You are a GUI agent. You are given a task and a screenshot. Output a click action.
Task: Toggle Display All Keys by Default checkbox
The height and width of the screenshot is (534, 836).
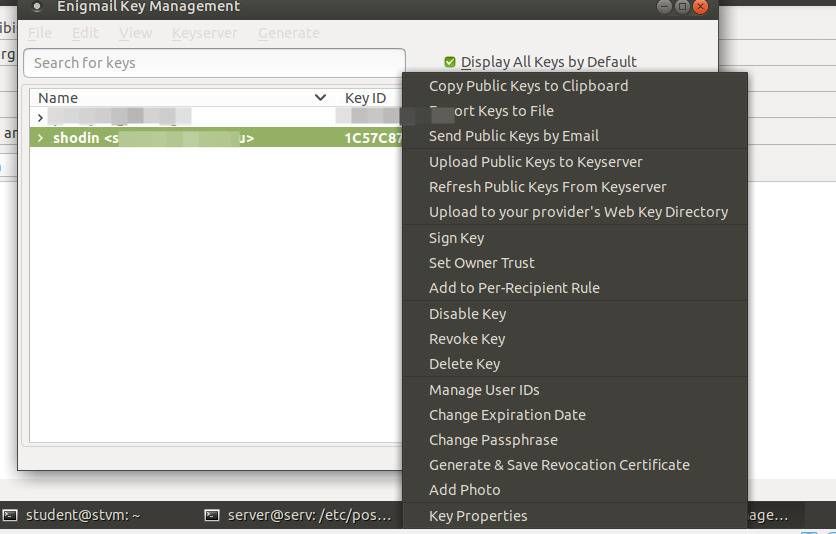449,62
